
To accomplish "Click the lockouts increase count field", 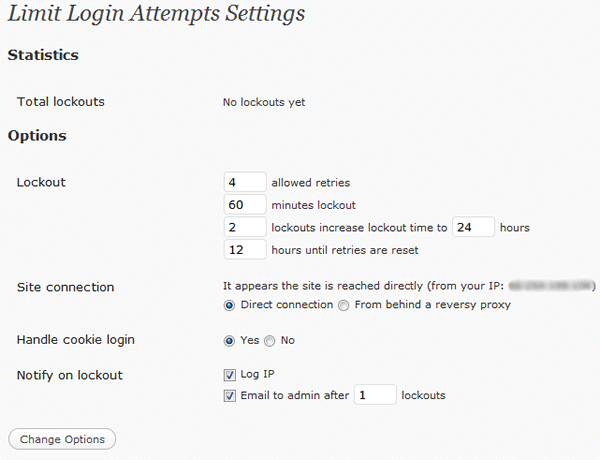I will pos(245,227).
